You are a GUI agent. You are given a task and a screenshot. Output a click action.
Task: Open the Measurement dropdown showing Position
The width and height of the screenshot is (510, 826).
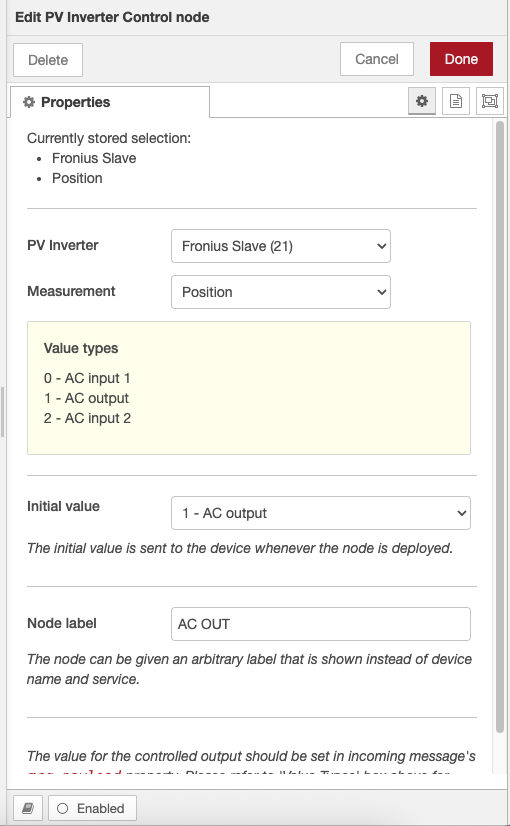(281, 292)
